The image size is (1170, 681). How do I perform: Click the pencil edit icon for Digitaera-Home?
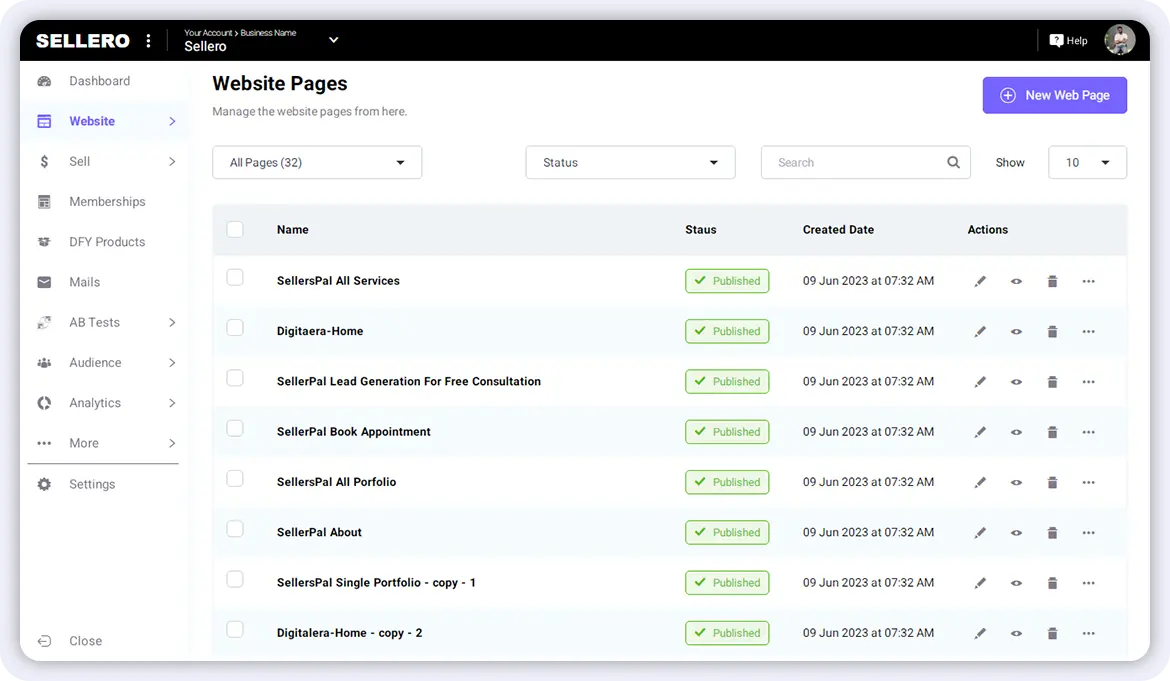tap(980, 332)
